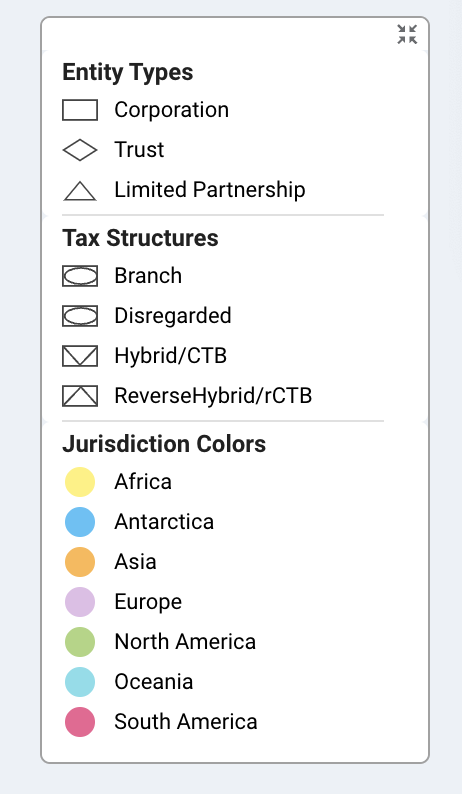This screenshot has width=462, height=794.
Task: Click the Entity Types heading
Action: [128, 72]
